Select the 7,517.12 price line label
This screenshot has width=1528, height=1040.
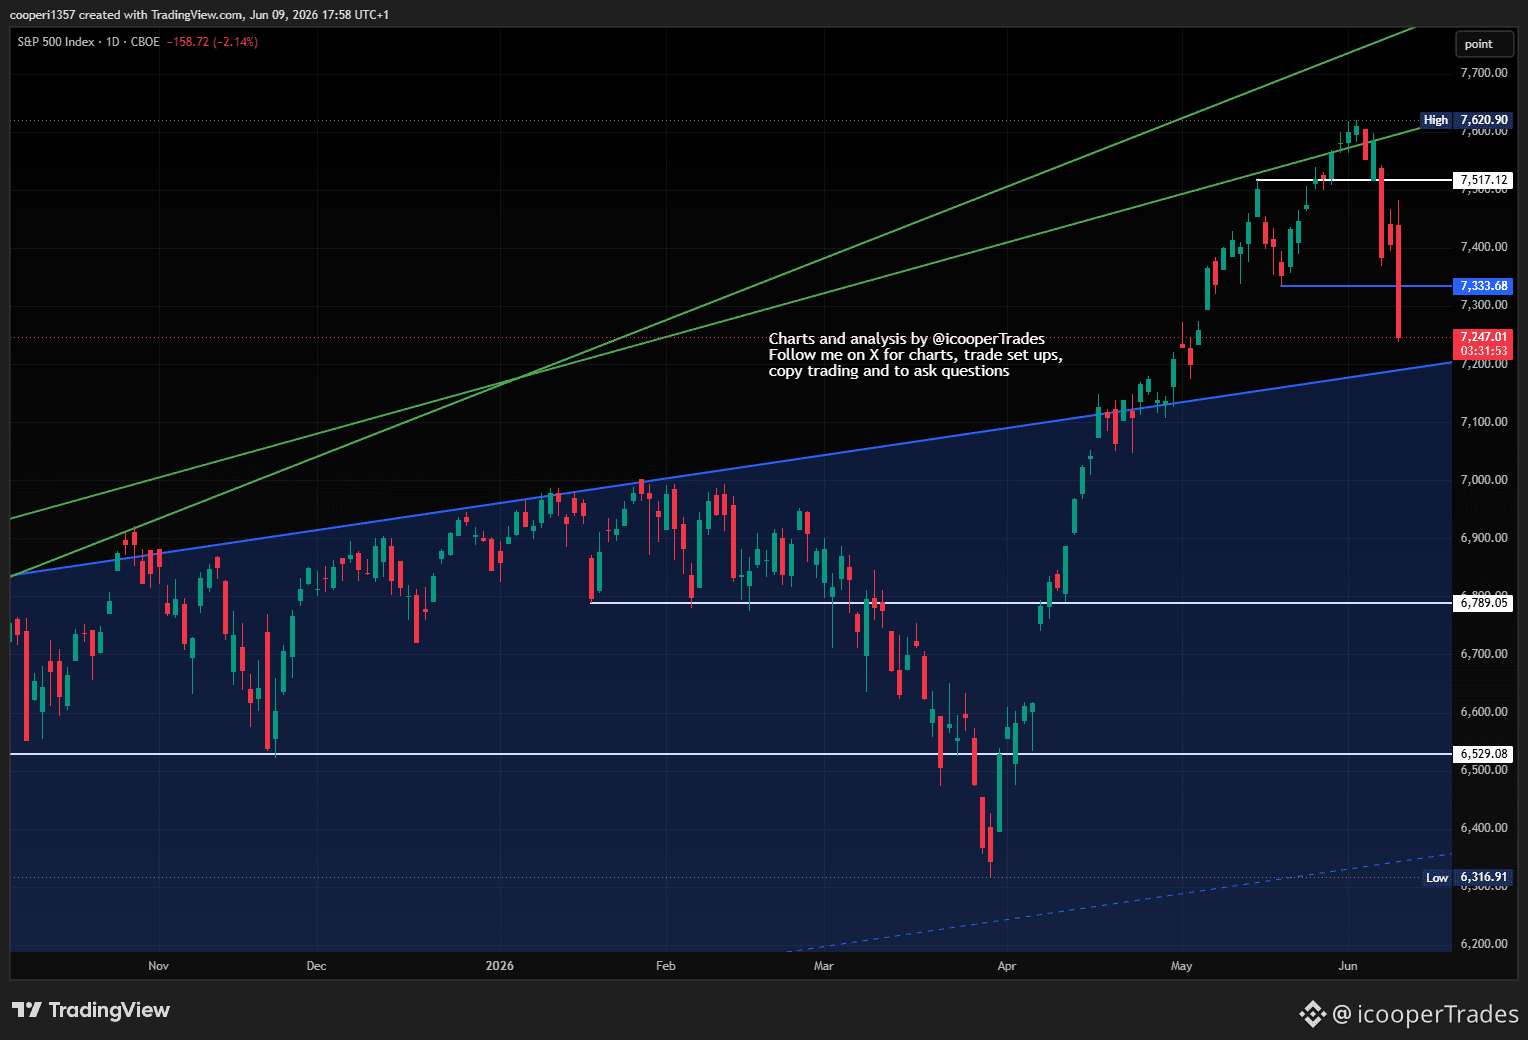pos(1483,180)
